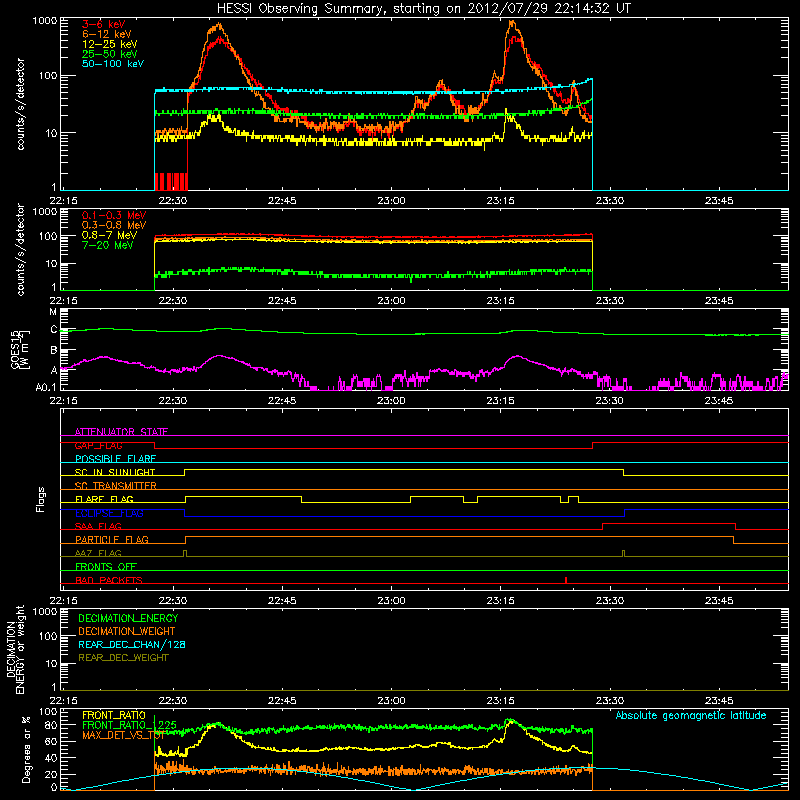Select the ECLIPSE_FLAG label
This screenshot has width=800, height=800.
pyautogui.click(x=109, y=513)
